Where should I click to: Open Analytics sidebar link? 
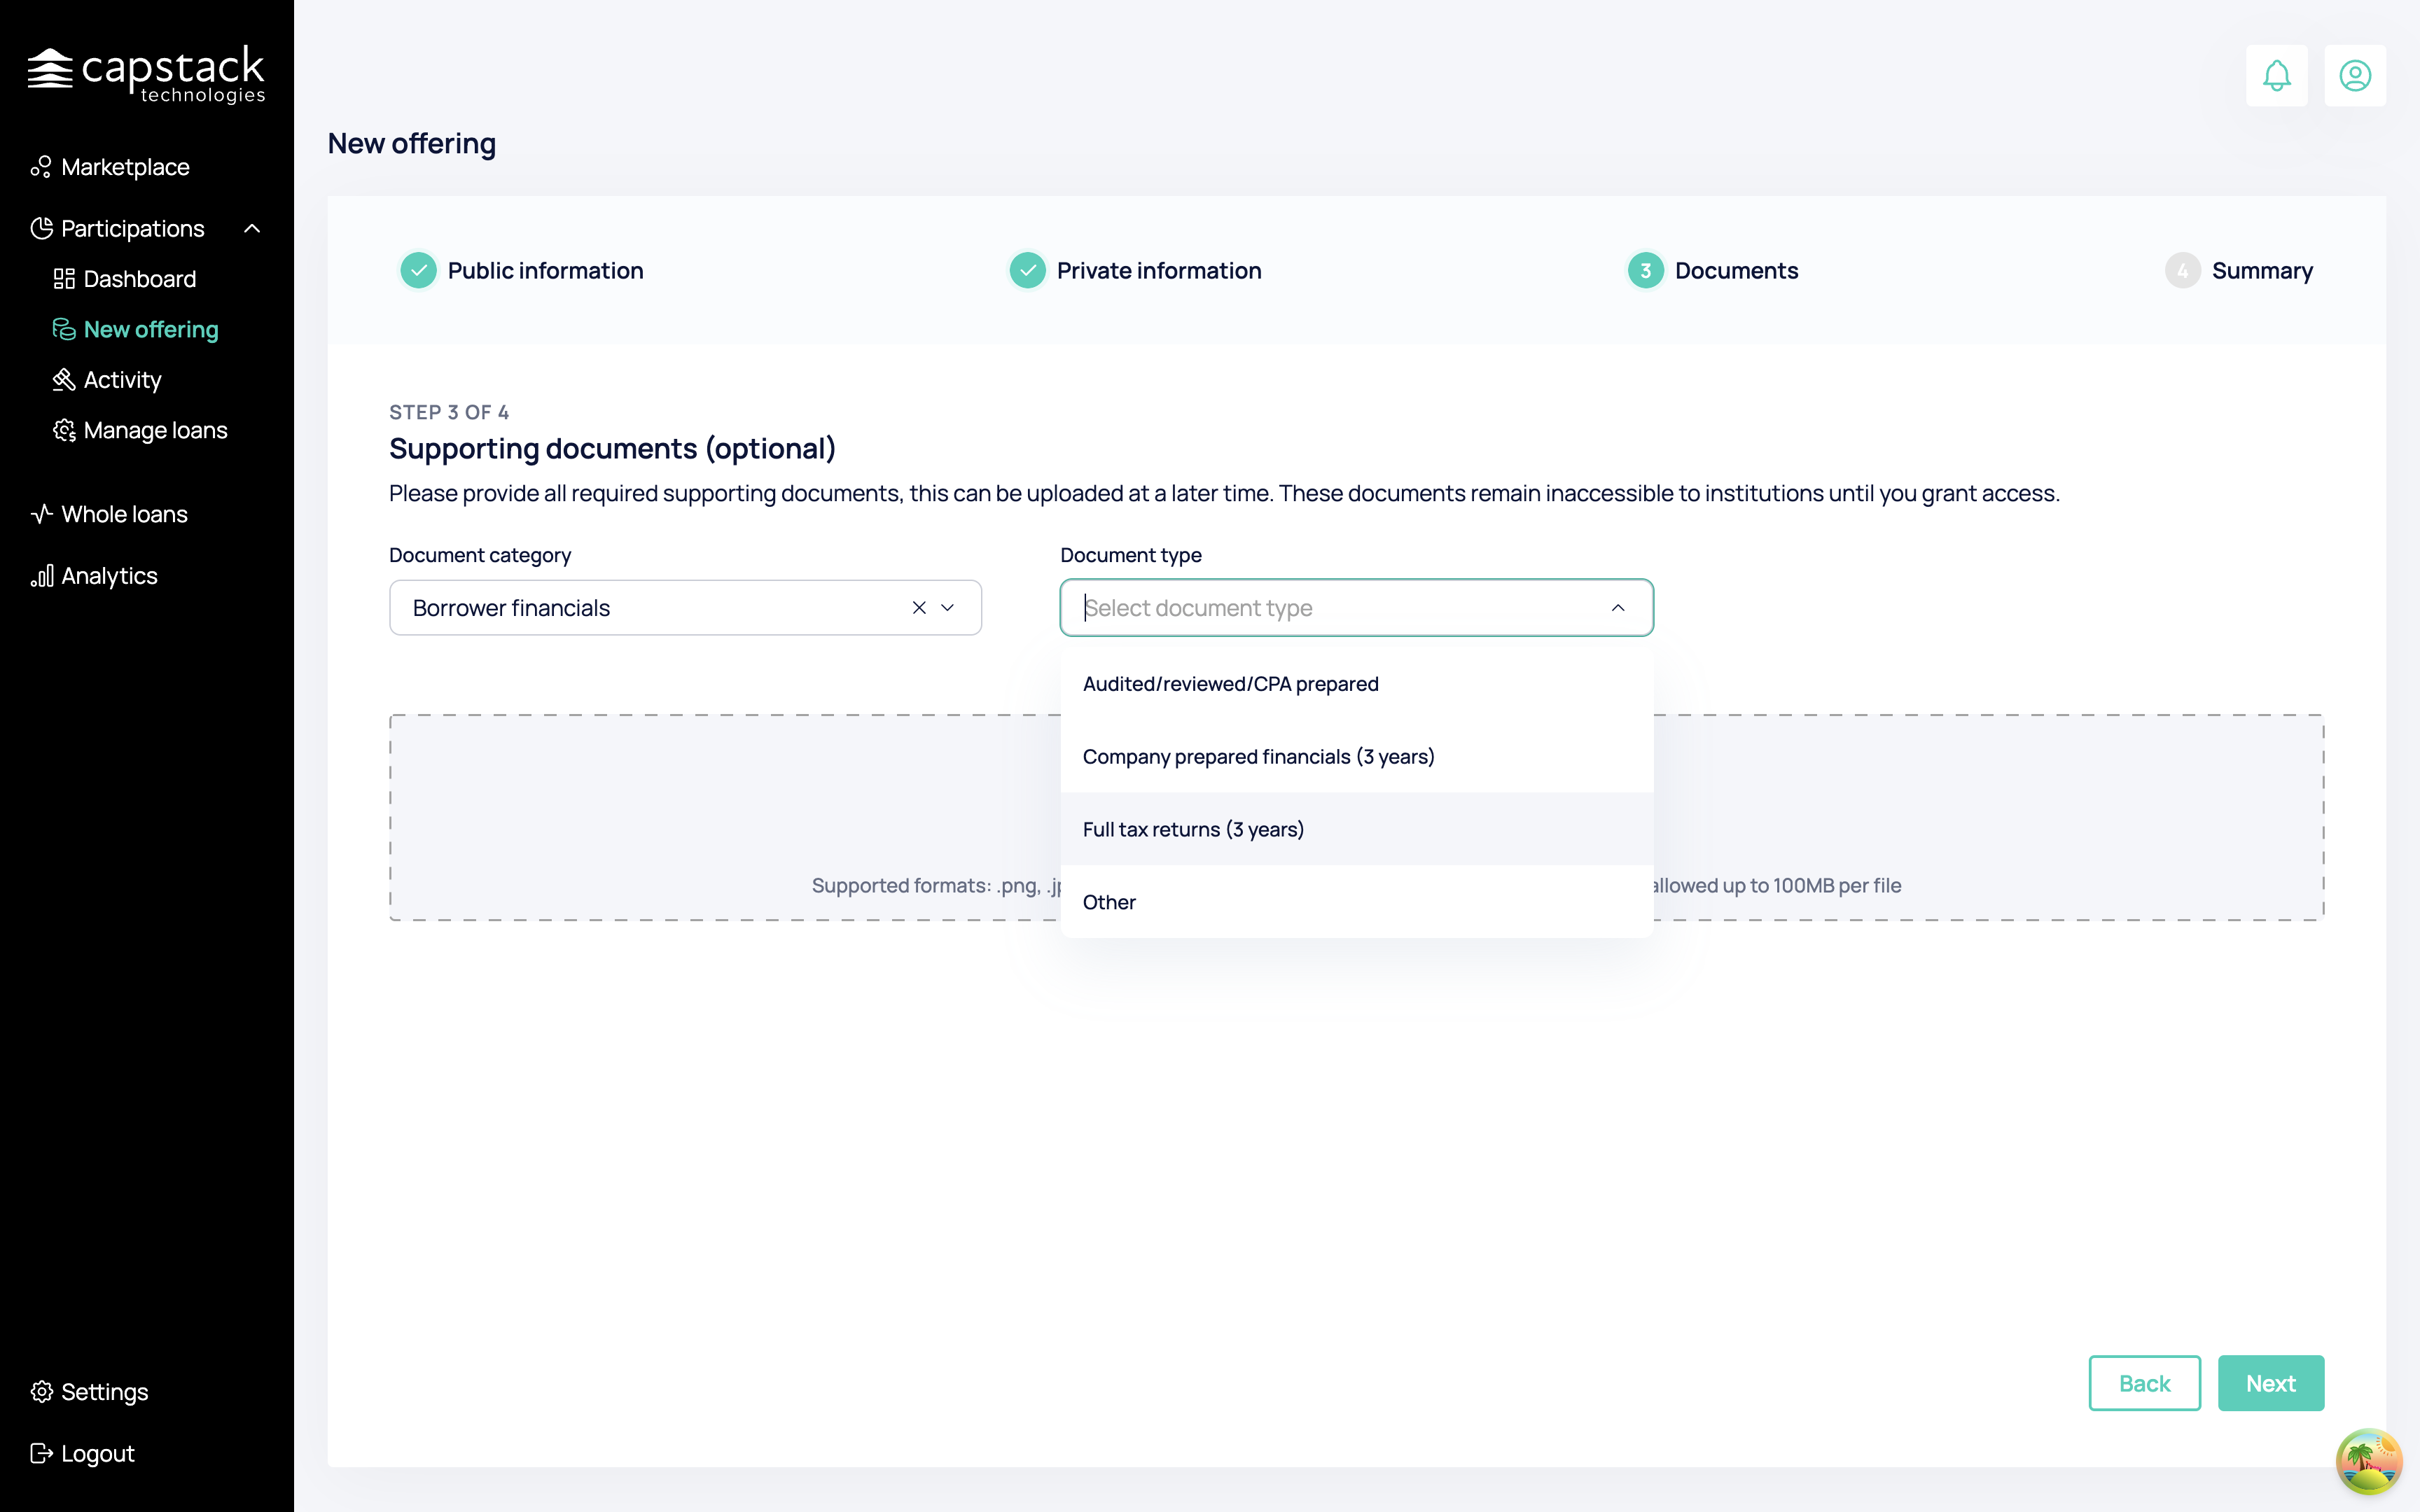109,576
